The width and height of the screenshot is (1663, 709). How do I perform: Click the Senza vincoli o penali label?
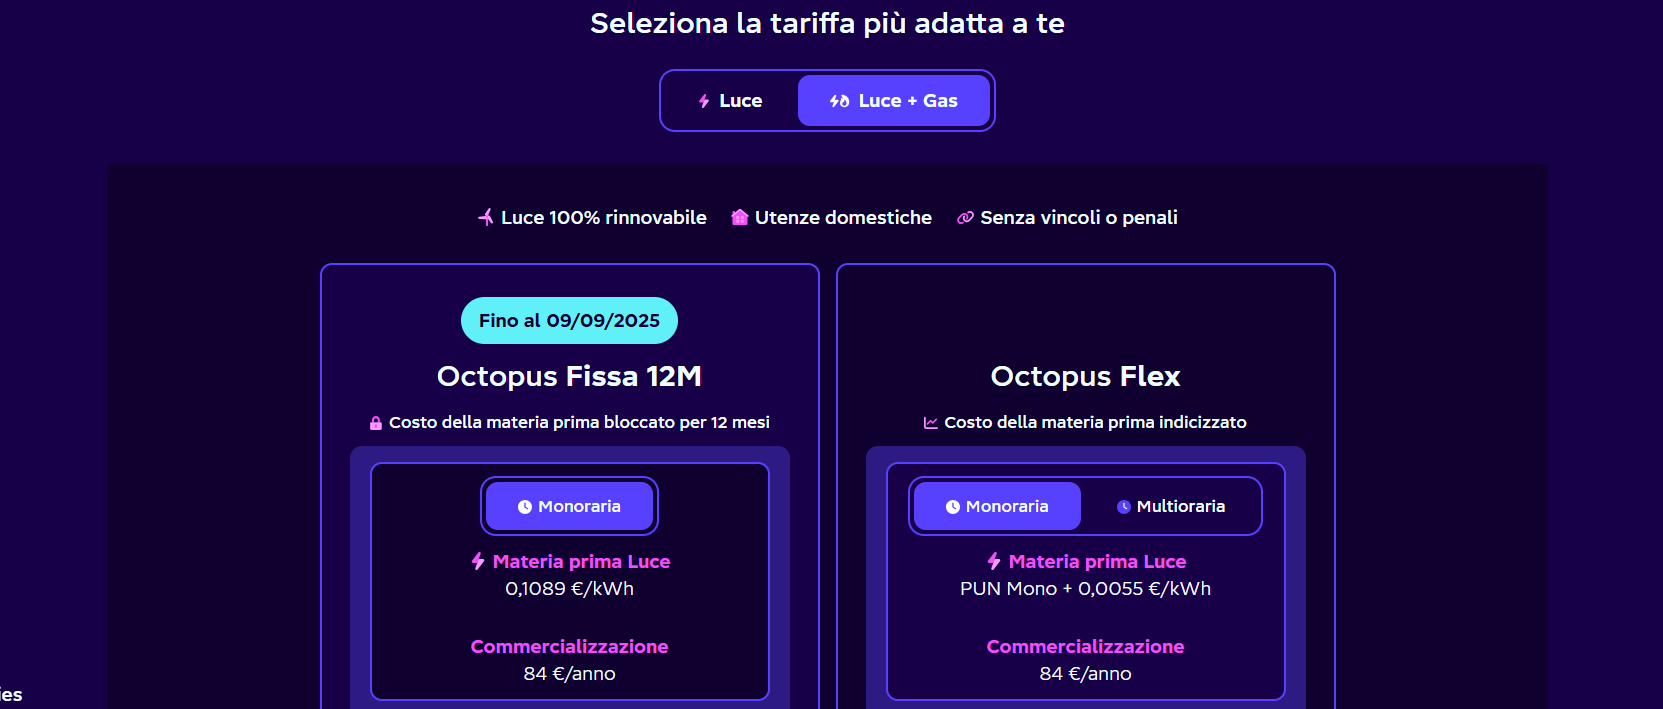(1078, 217)
